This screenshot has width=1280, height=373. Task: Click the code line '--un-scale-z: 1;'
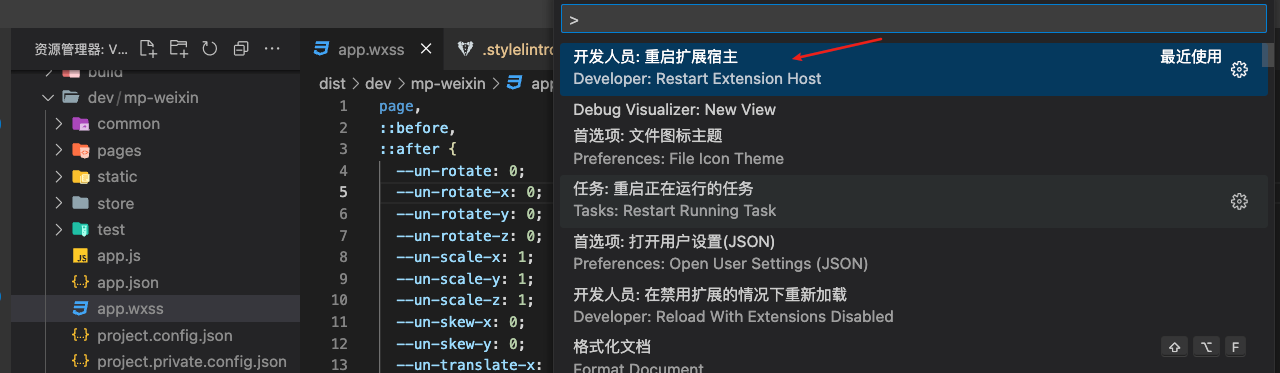(x=465, y=300)
